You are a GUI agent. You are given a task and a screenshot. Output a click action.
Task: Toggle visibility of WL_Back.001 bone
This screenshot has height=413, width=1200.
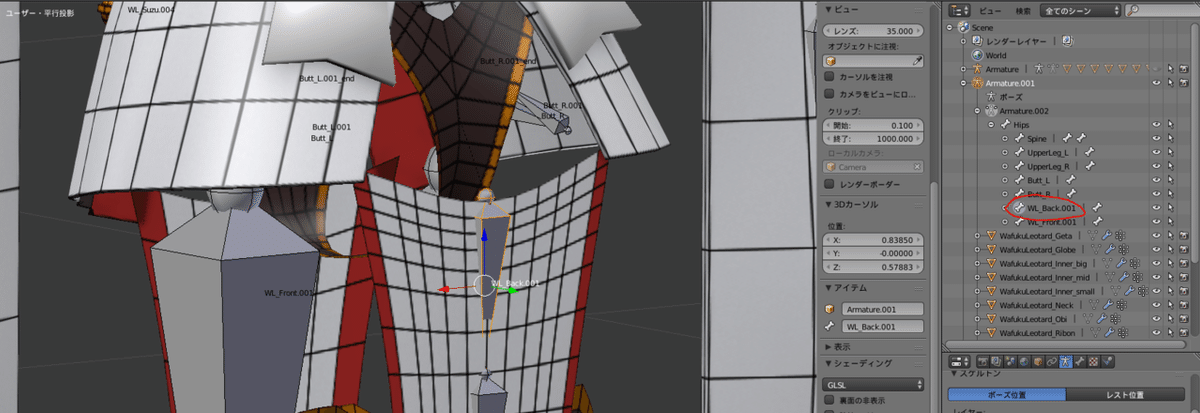[1158, 207]
